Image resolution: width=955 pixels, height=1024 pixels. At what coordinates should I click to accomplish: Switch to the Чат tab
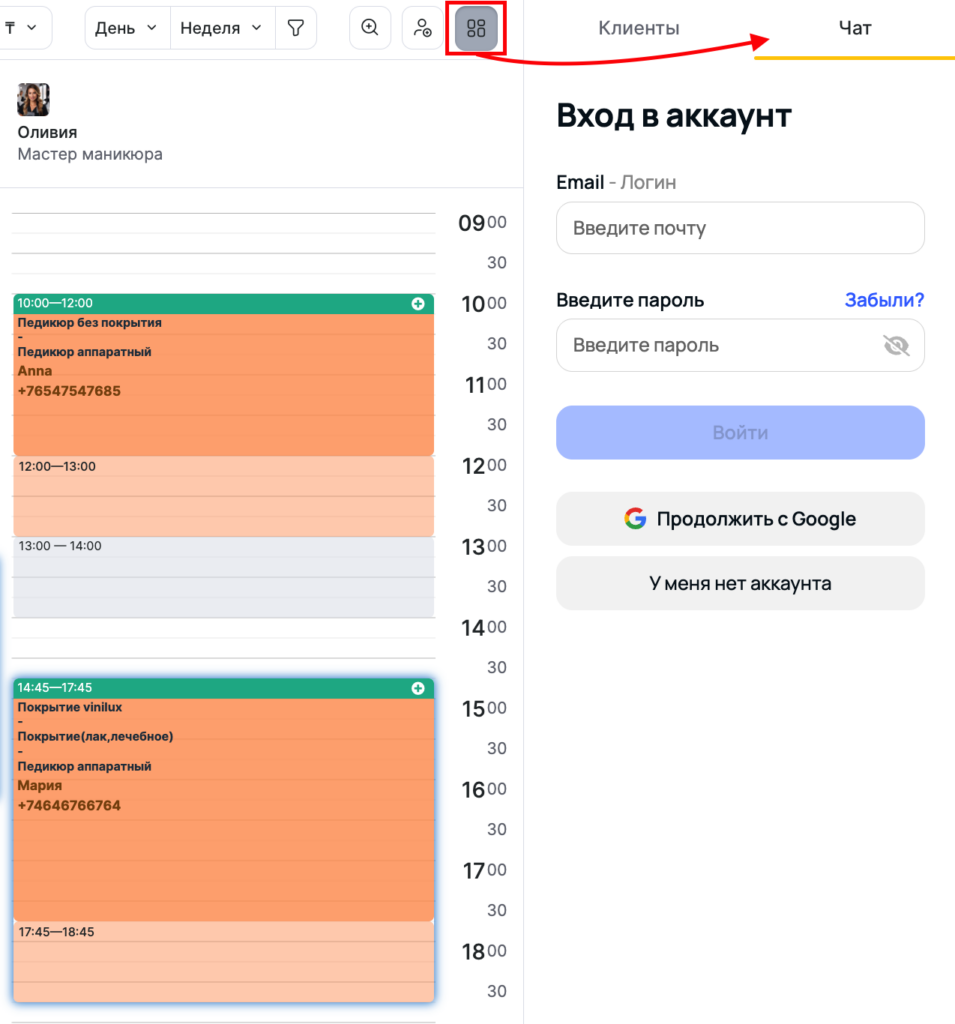[x=854, y=28]
